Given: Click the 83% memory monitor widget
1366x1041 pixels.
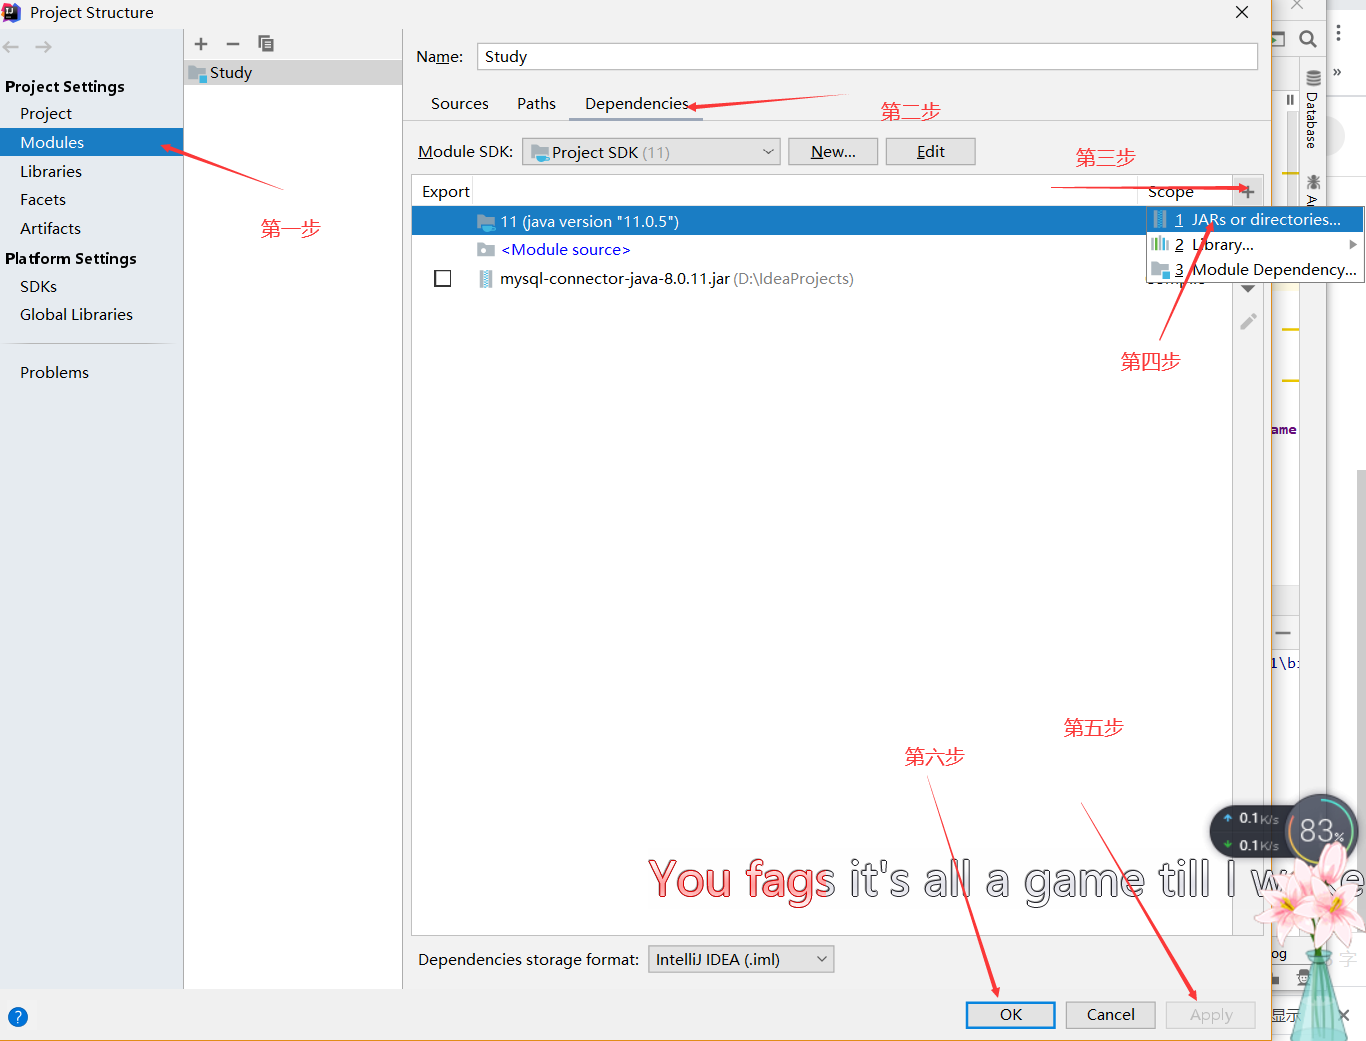Looking at the screenshot, I should [1321, 831].
